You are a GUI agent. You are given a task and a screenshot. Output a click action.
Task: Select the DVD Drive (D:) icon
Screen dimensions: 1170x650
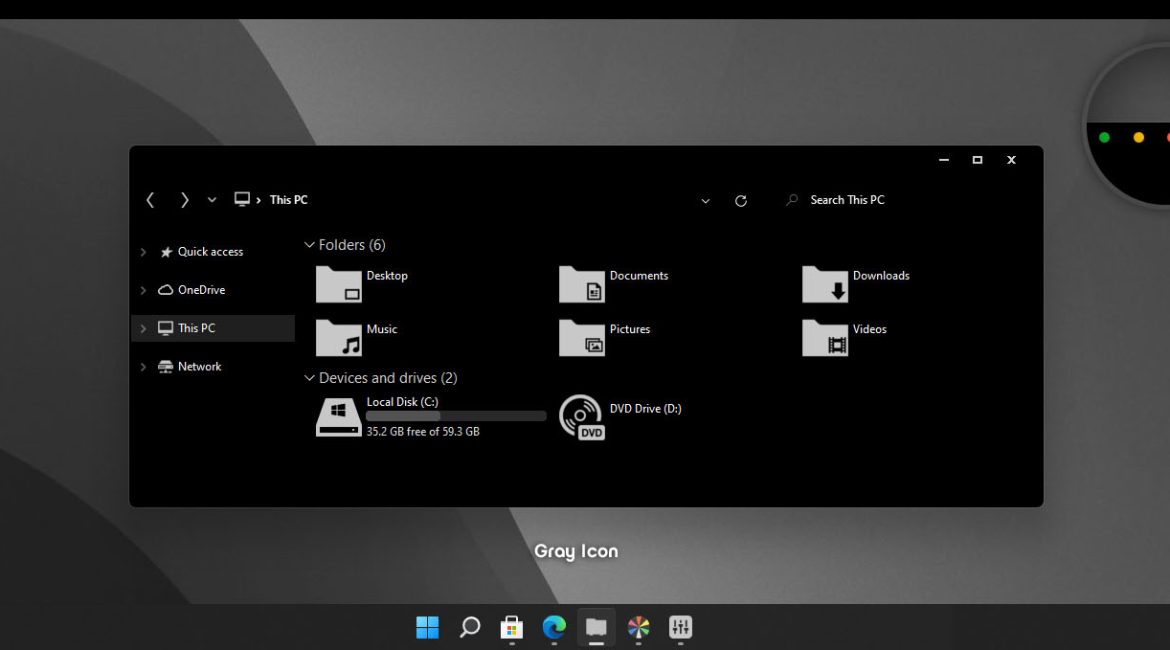pyautogui.click(x=581, y=416)
